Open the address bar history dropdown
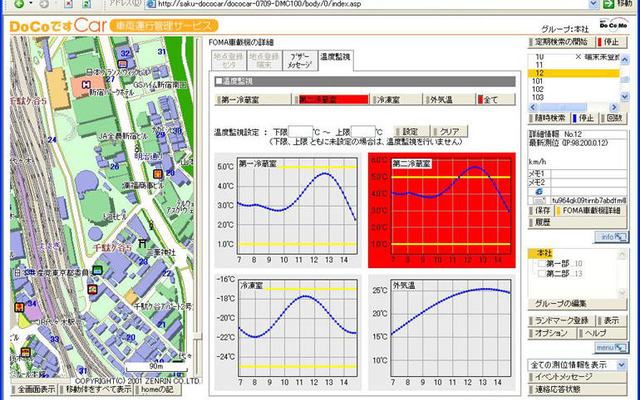 click(x=594, y=4)
